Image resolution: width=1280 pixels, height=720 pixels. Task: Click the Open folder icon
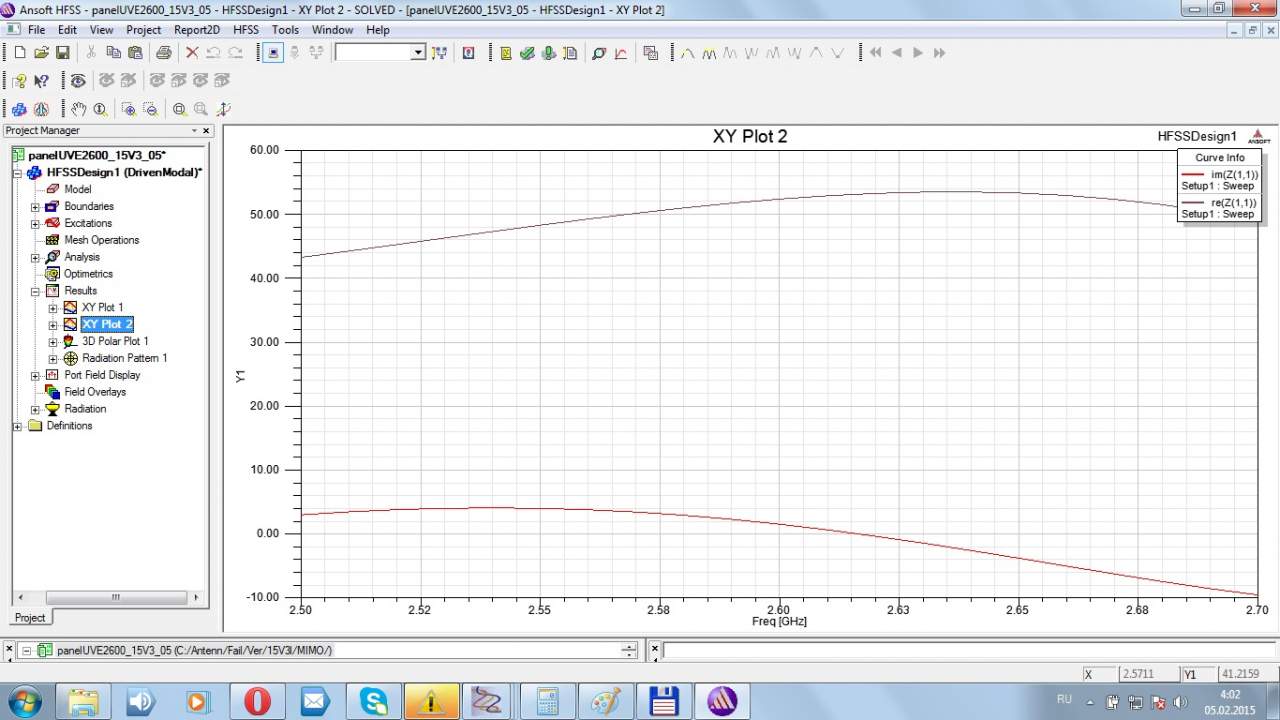(41, 53)
